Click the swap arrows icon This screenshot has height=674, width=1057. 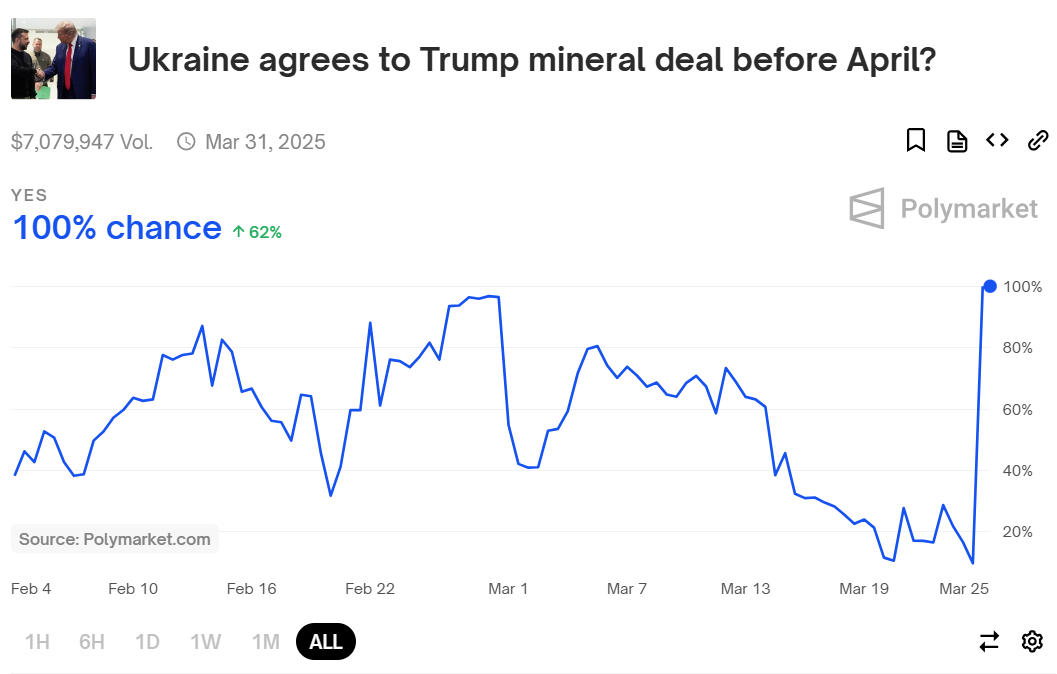pyautogui.click(x=989, y=641)
